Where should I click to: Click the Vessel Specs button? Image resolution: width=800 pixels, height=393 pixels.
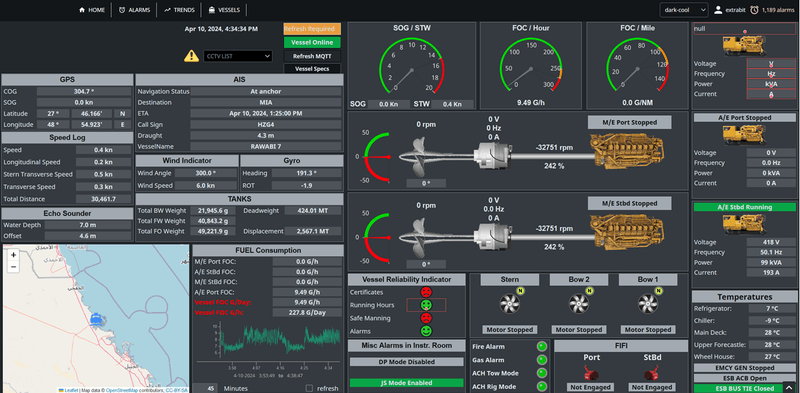click(x=312, y=68)
